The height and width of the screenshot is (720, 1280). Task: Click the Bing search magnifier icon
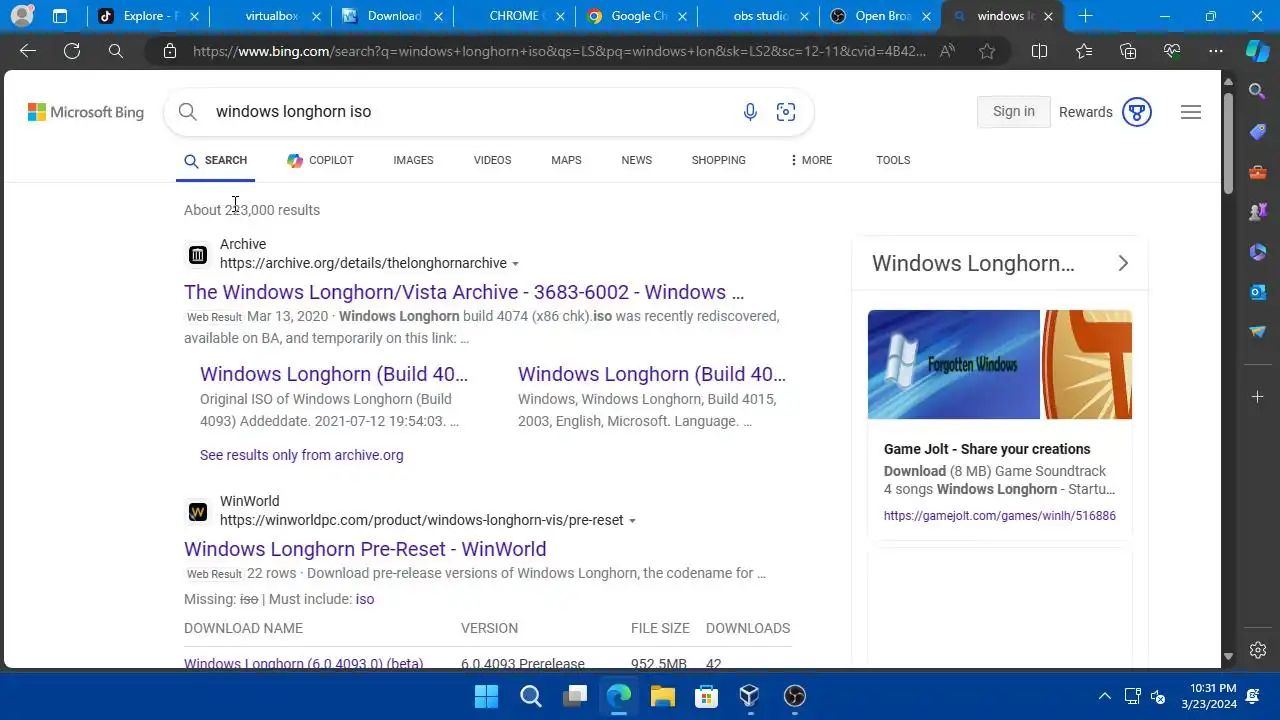(188, 112)
